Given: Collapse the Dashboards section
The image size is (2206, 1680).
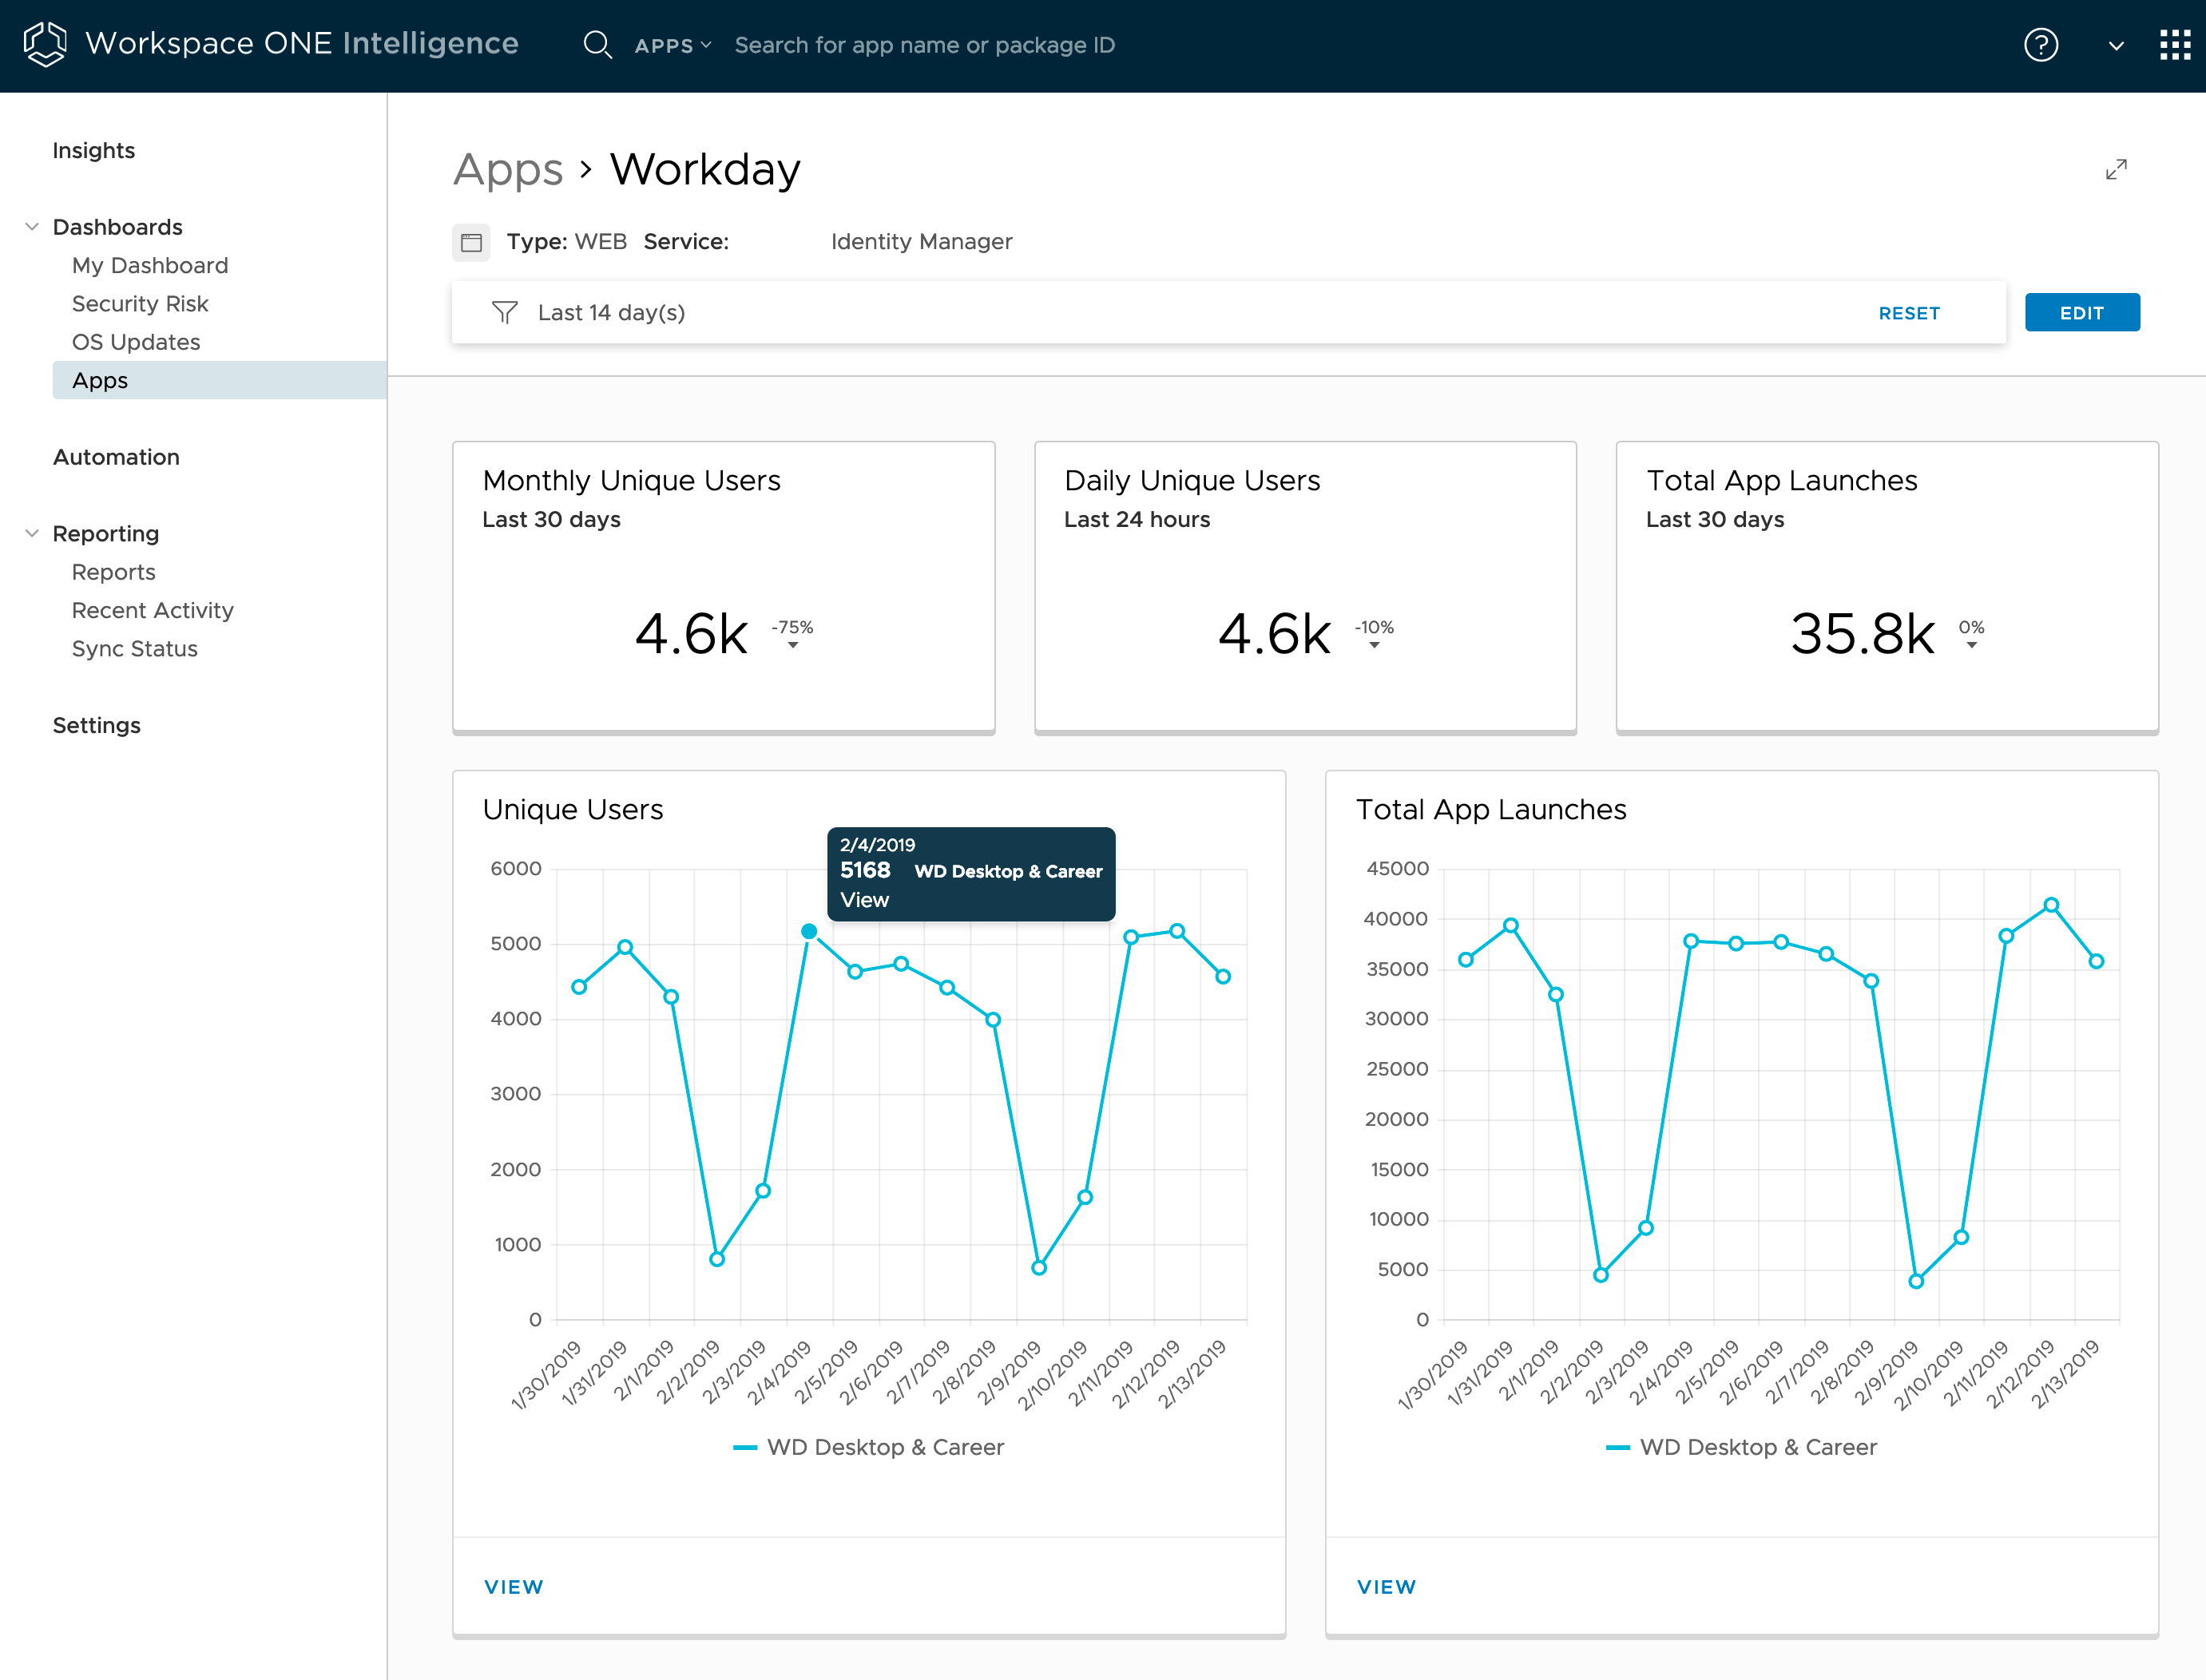Looking at the screenshot, I should tap(32, 227).
